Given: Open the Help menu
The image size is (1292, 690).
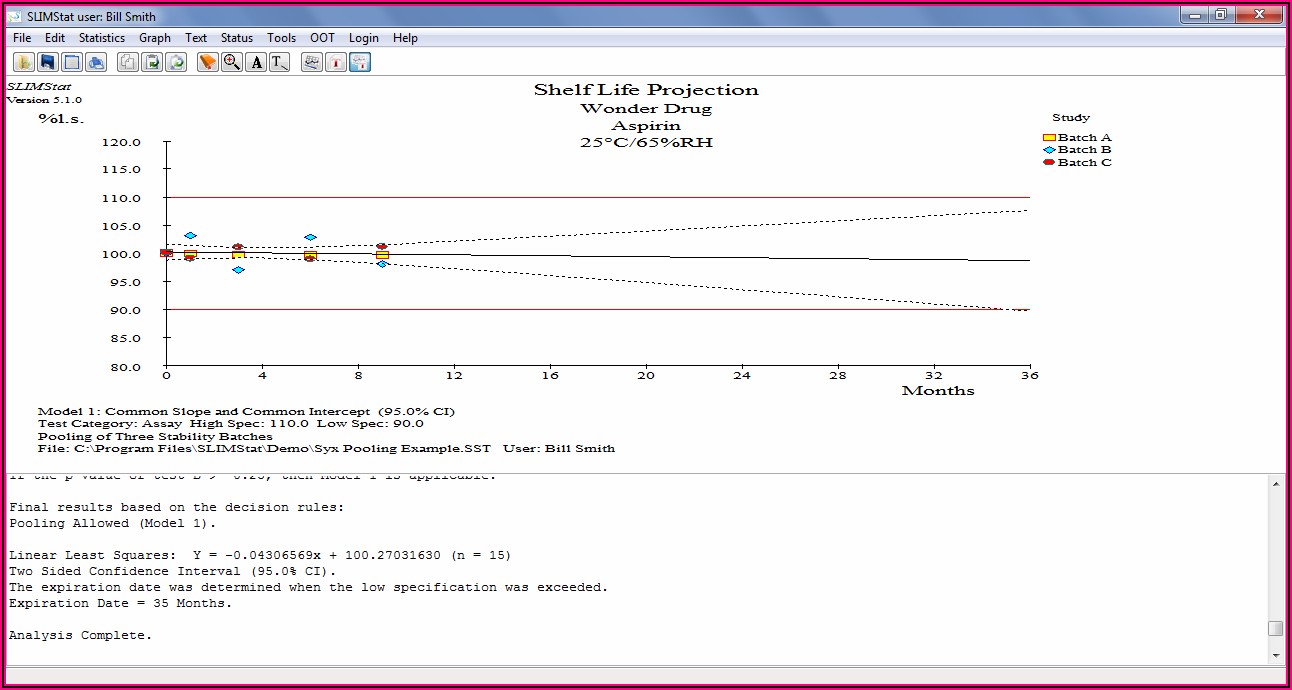Looking at the screenshot, I should pyautogui.click(x=405, y=38).
